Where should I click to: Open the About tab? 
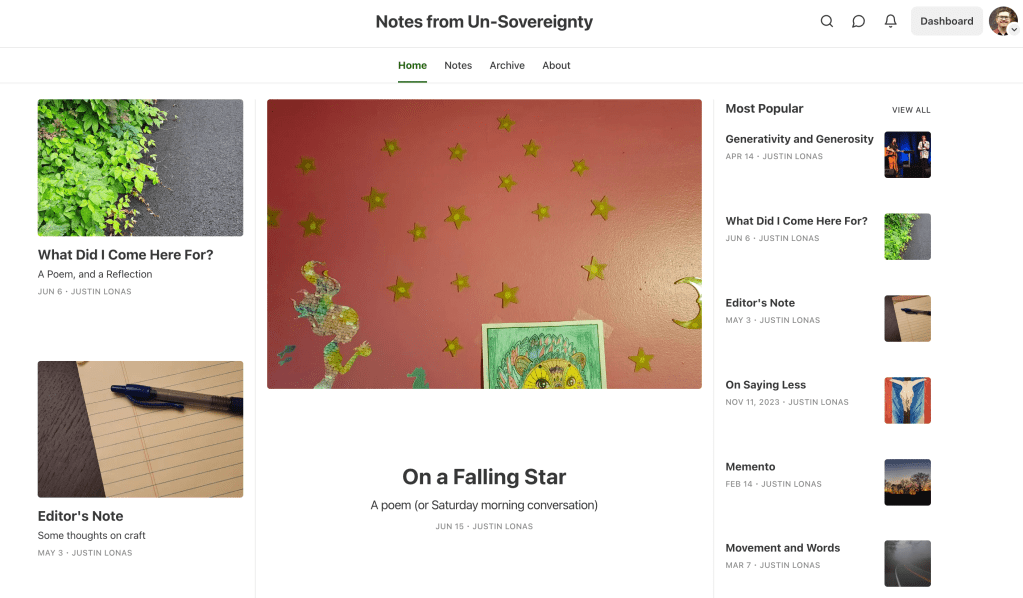(x=556, y=66)
